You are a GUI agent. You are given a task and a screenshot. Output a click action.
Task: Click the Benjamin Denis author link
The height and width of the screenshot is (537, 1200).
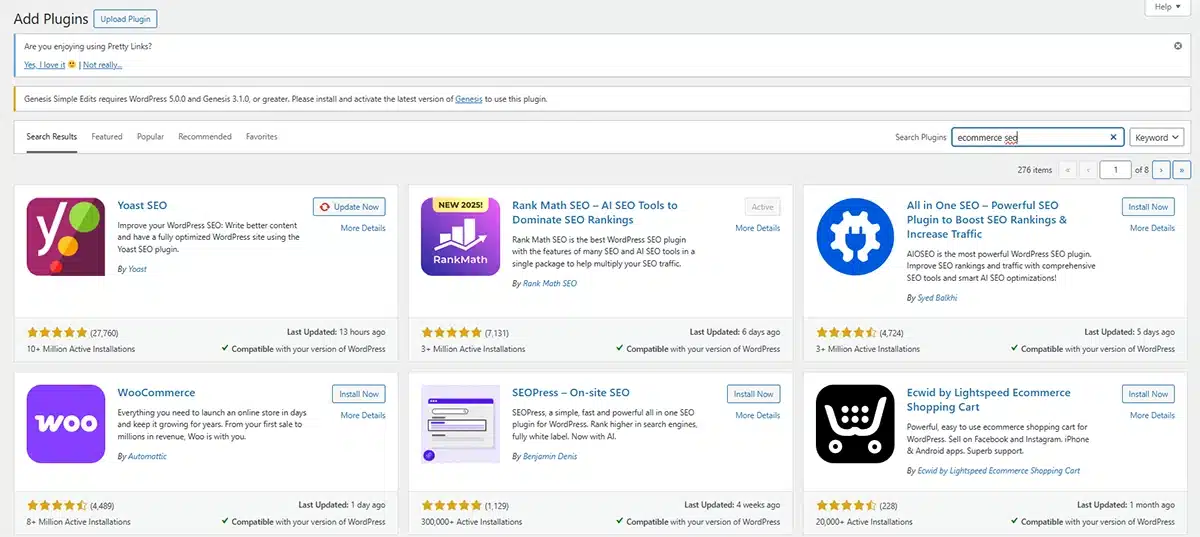click(550, 457)
